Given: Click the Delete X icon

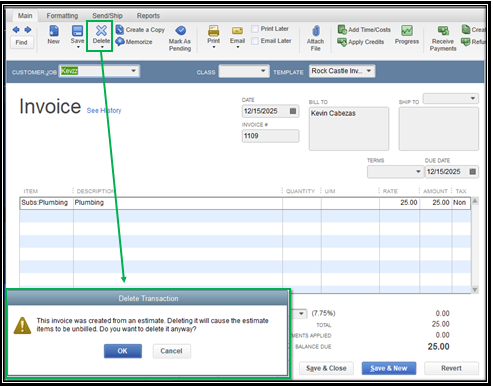Looking at the screenshot, I should point(101,30).
